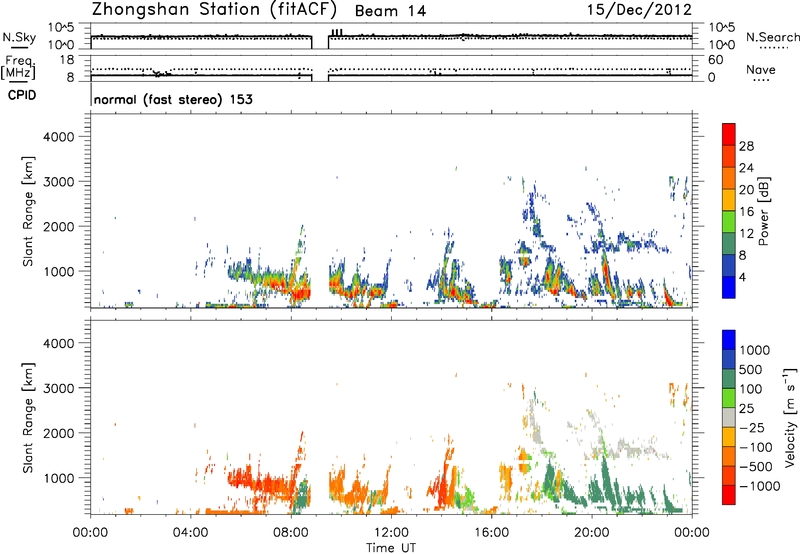
Task: Click the 'Freq. [MHz]' axis label
Action: tap(18, 68)
